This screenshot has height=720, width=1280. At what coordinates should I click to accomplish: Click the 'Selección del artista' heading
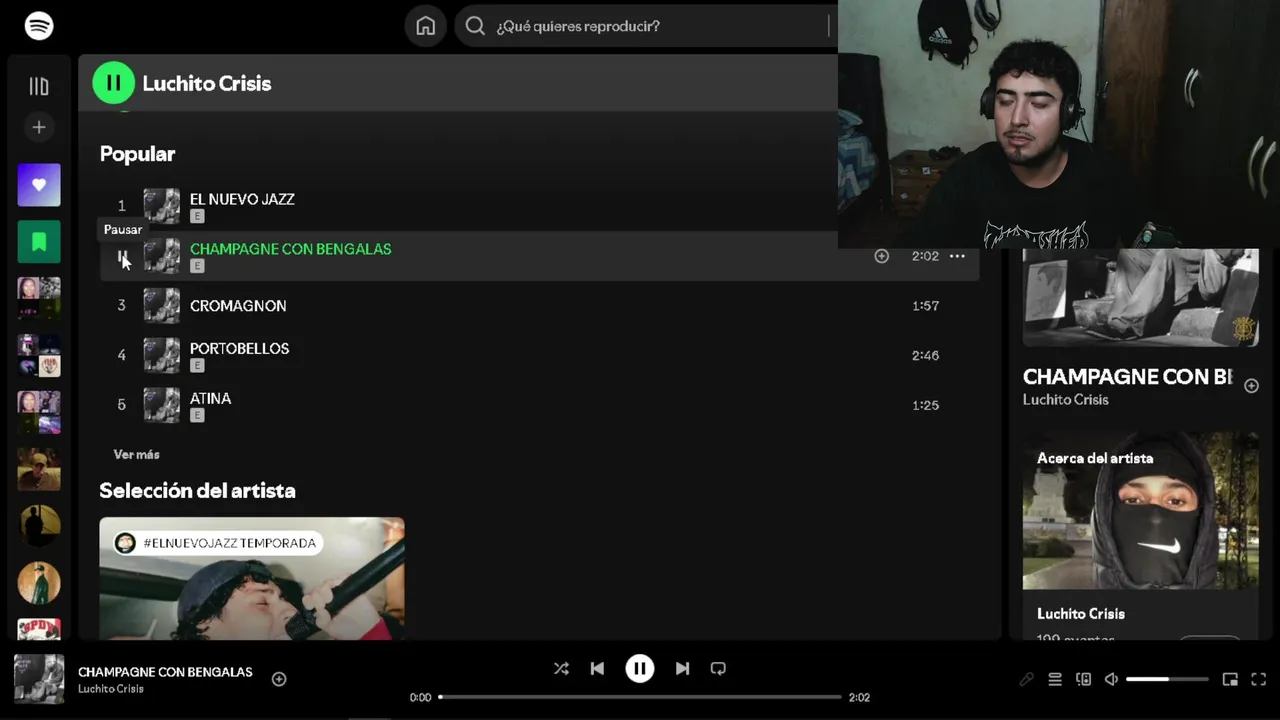pos(197,491)
